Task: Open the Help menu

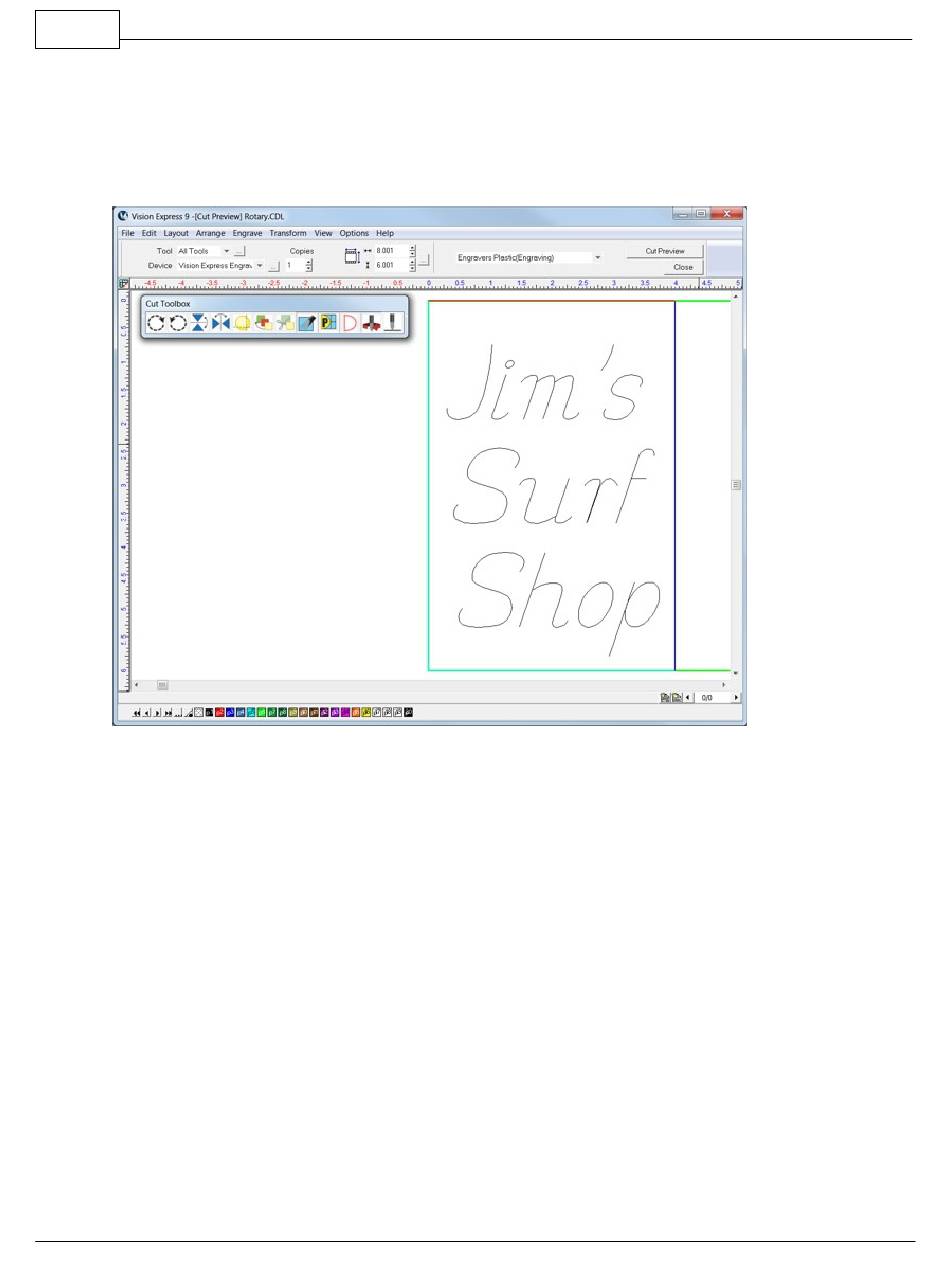Action: (x=385, y=233)
